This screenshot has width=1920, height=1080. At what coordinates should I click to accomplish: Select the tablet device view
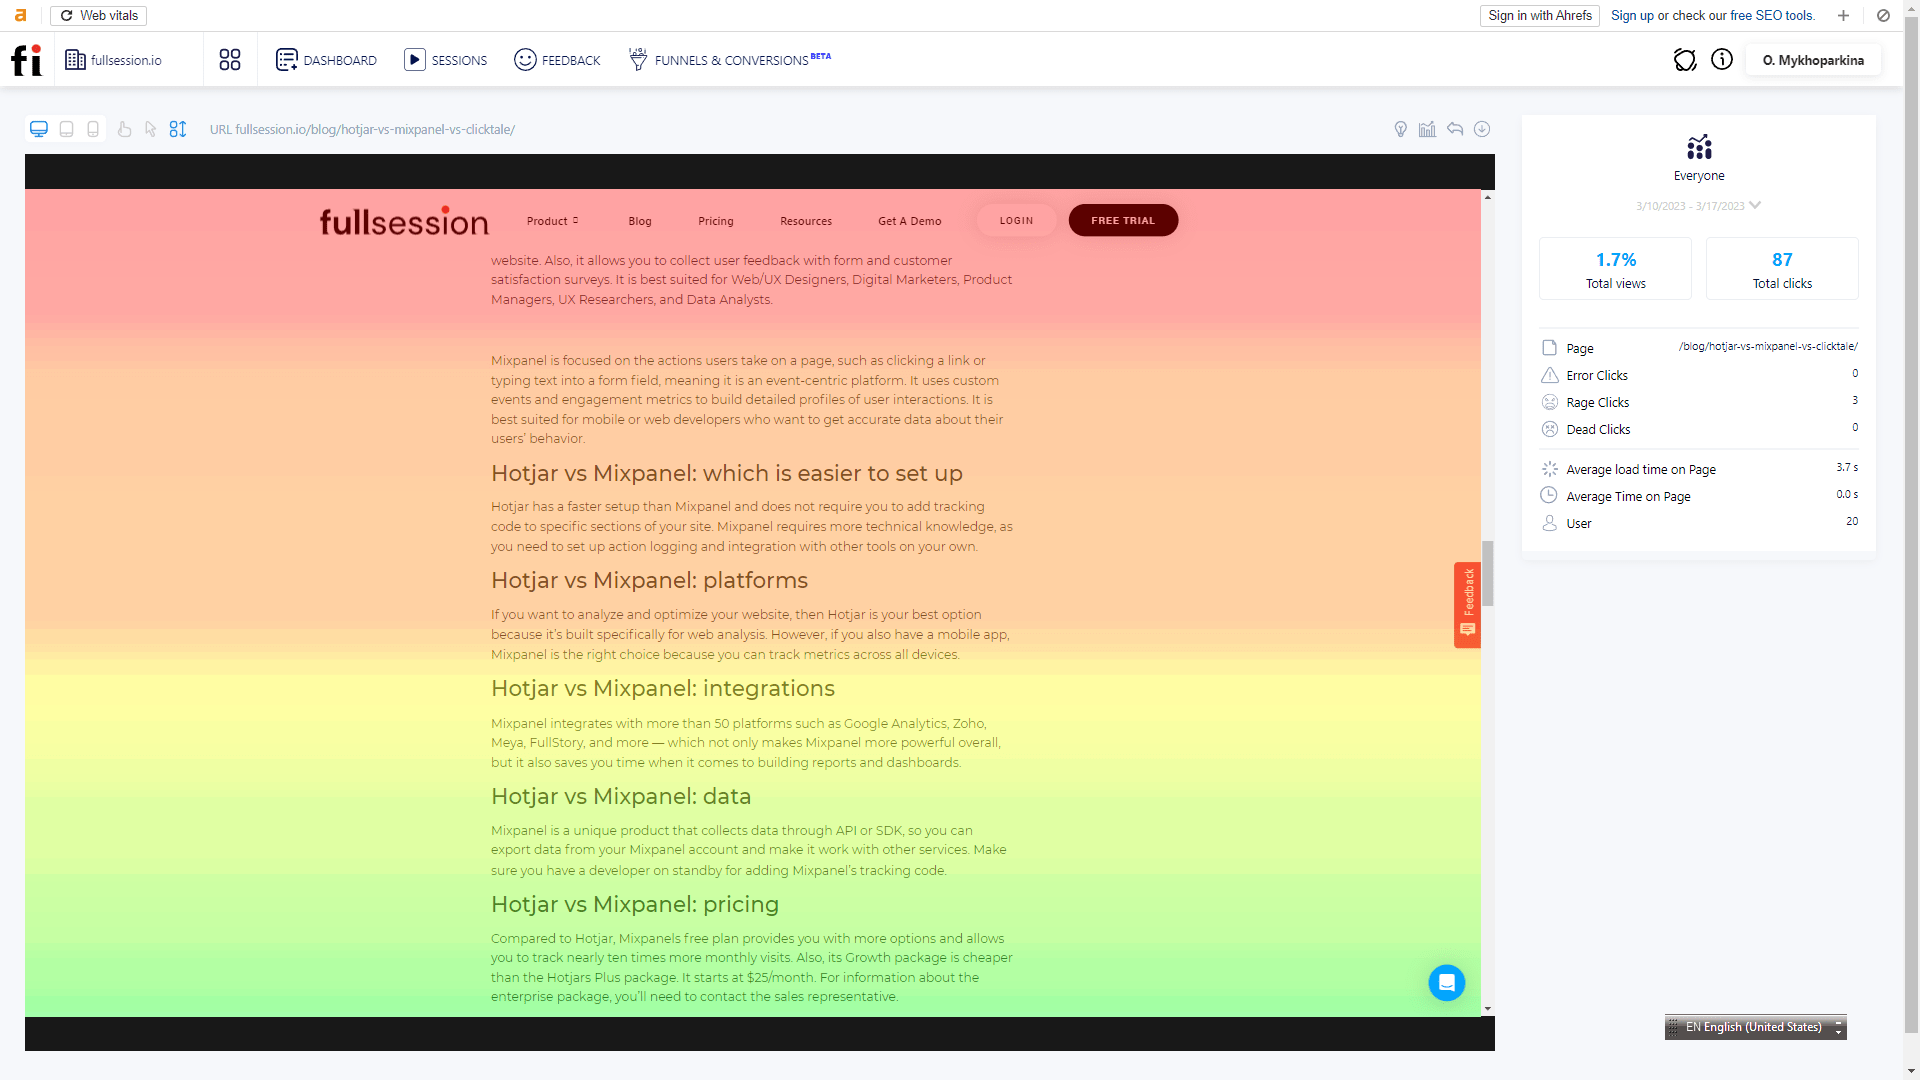66,129
